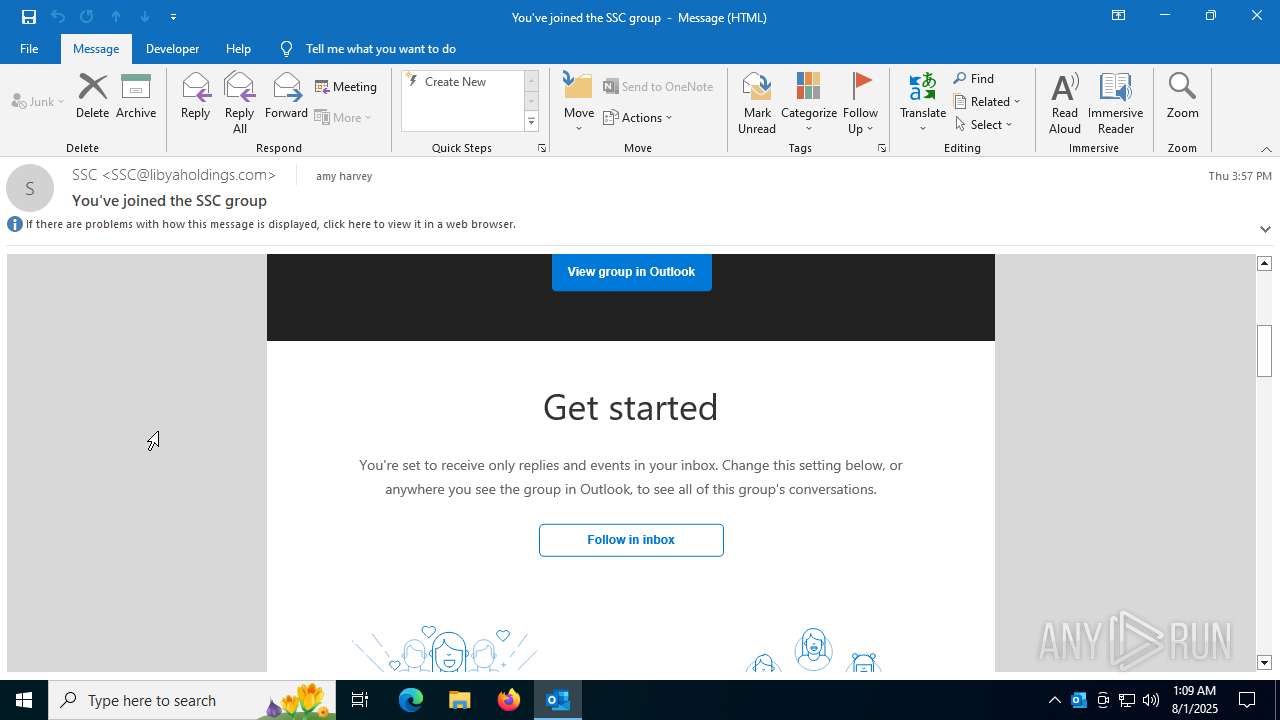Viewport: 1280px width, 720px height.
Task: Click the recipient amy harvey
Action: point(344,176)
